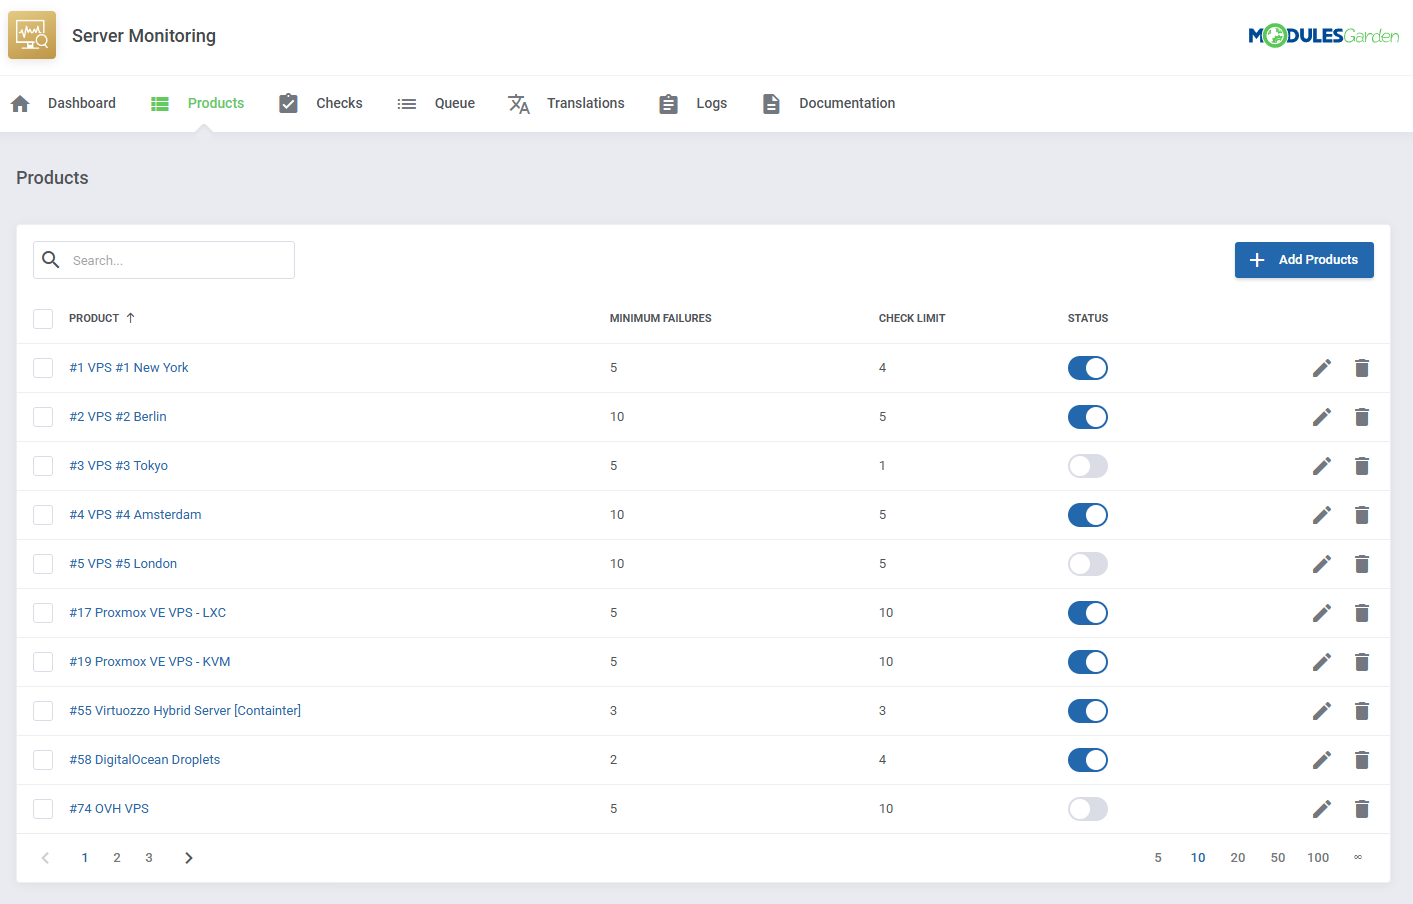1413x904 pixels.
Task: Edit the #3 VPS #3 Tokyo product
Action: pos(1322,465)
